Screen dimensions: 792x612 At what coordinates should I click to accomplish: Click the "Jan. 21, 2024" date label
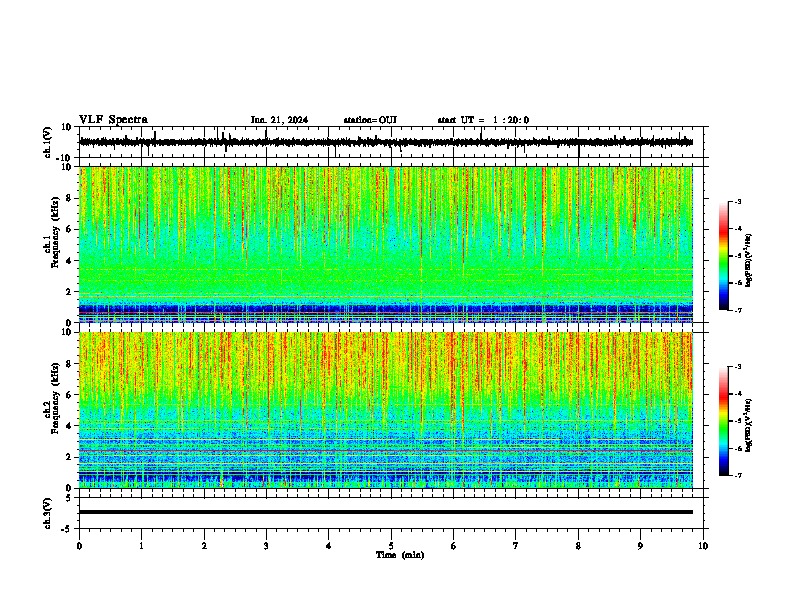click(x=279, y=120)
